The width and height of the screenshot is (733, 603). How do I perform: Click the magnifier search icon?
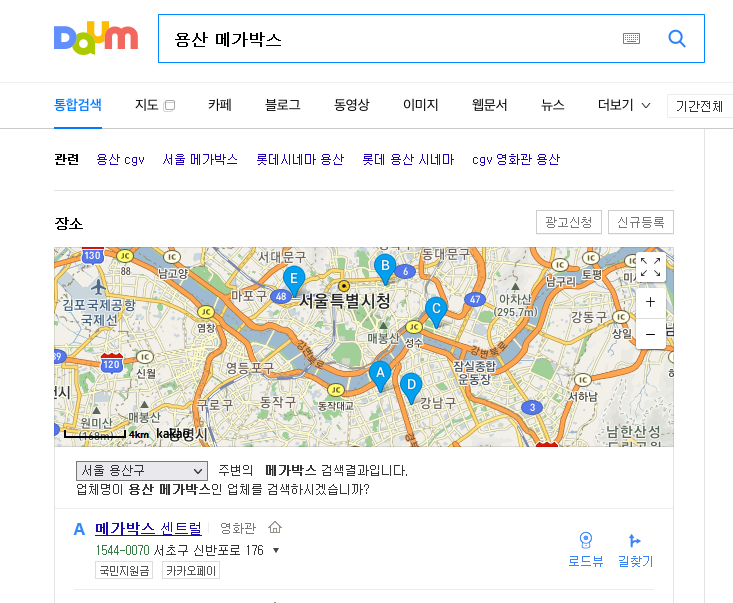click(676, 38)
